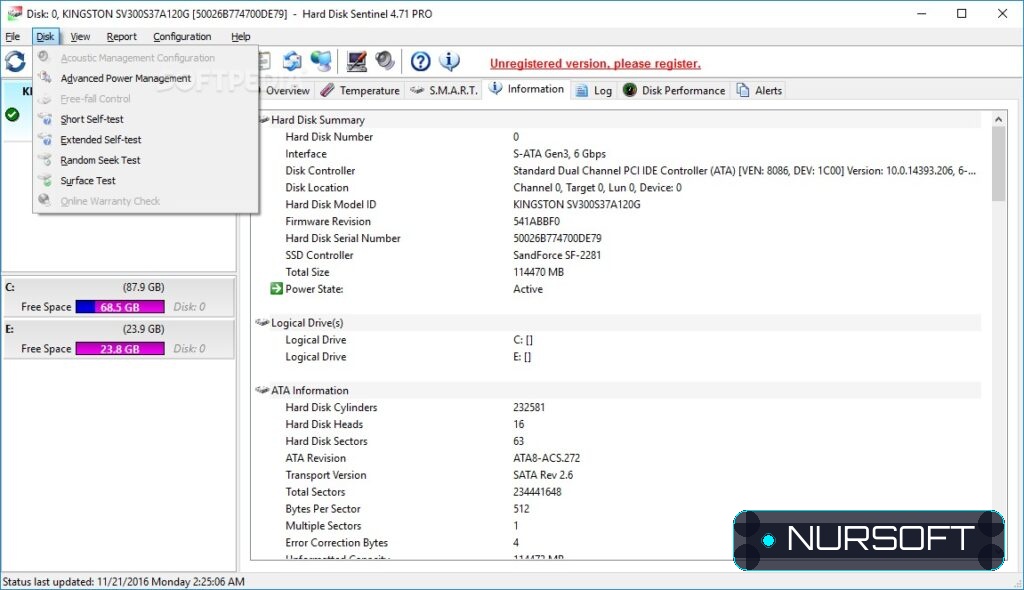The image size is (1024, 590).
Task: Click the refresh disk information toolbar icon
Action: (x=15, y=62)
